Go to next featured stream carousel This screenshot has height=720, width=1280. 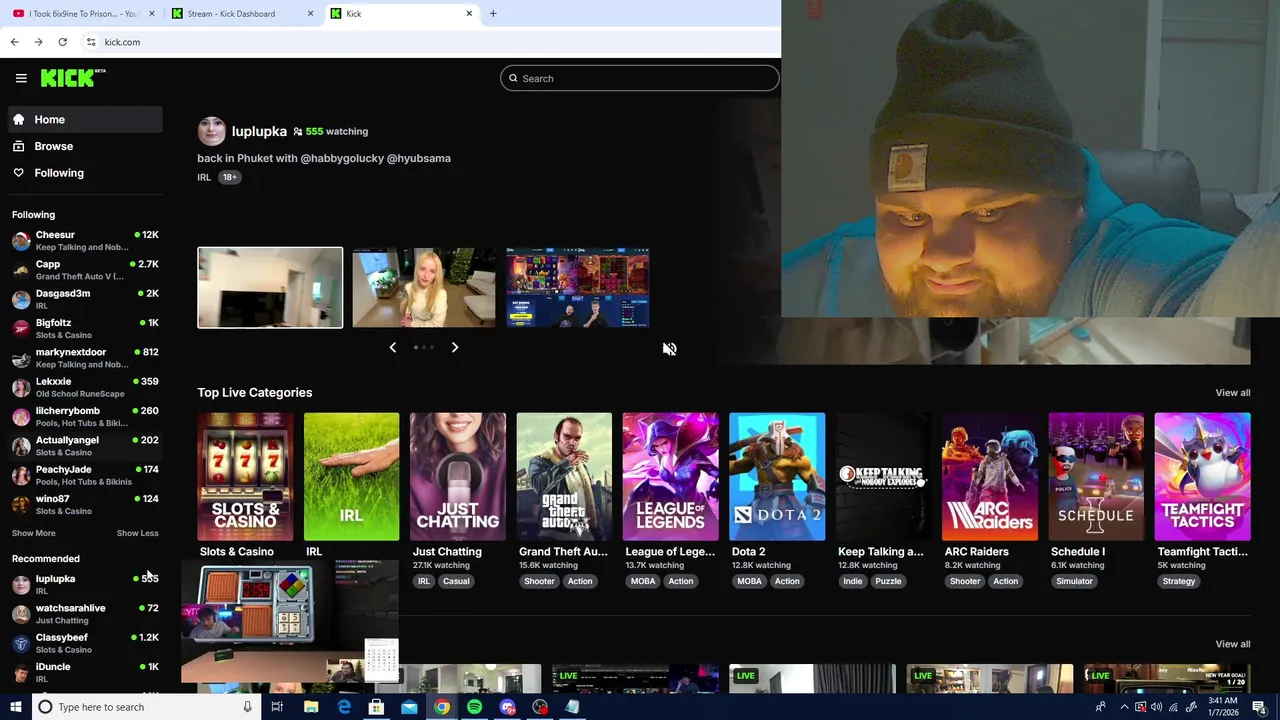[455, 347]
